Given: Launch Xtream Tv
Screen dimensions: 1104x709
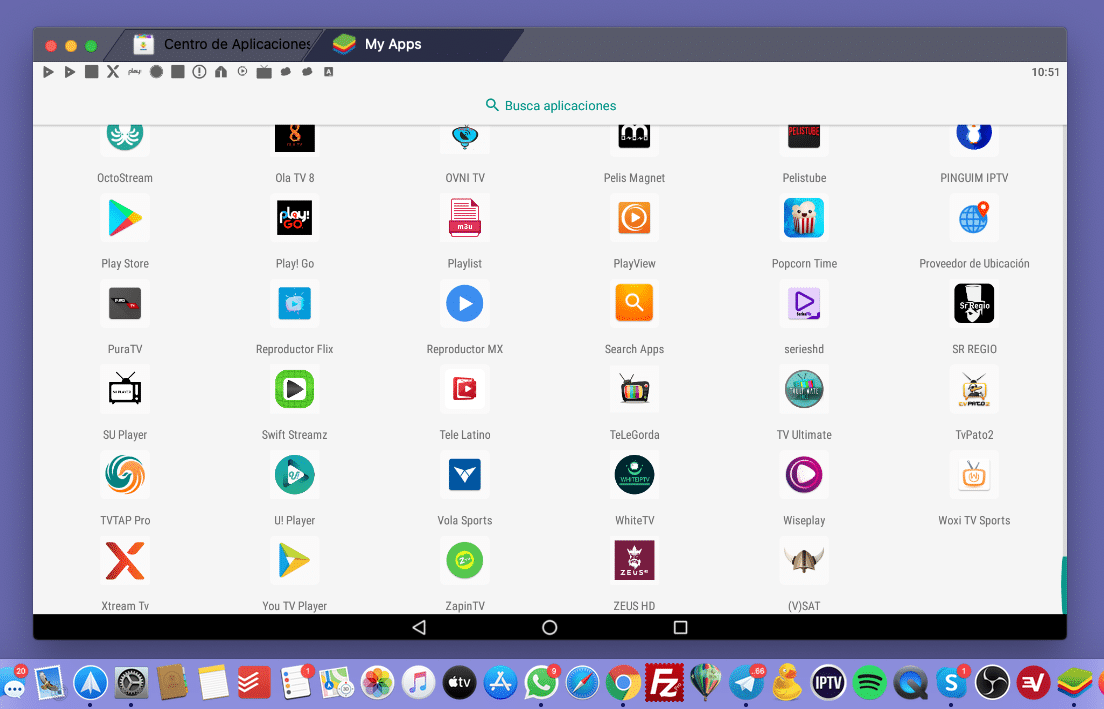Looking at the screenshot, I should tap(124, 561).
